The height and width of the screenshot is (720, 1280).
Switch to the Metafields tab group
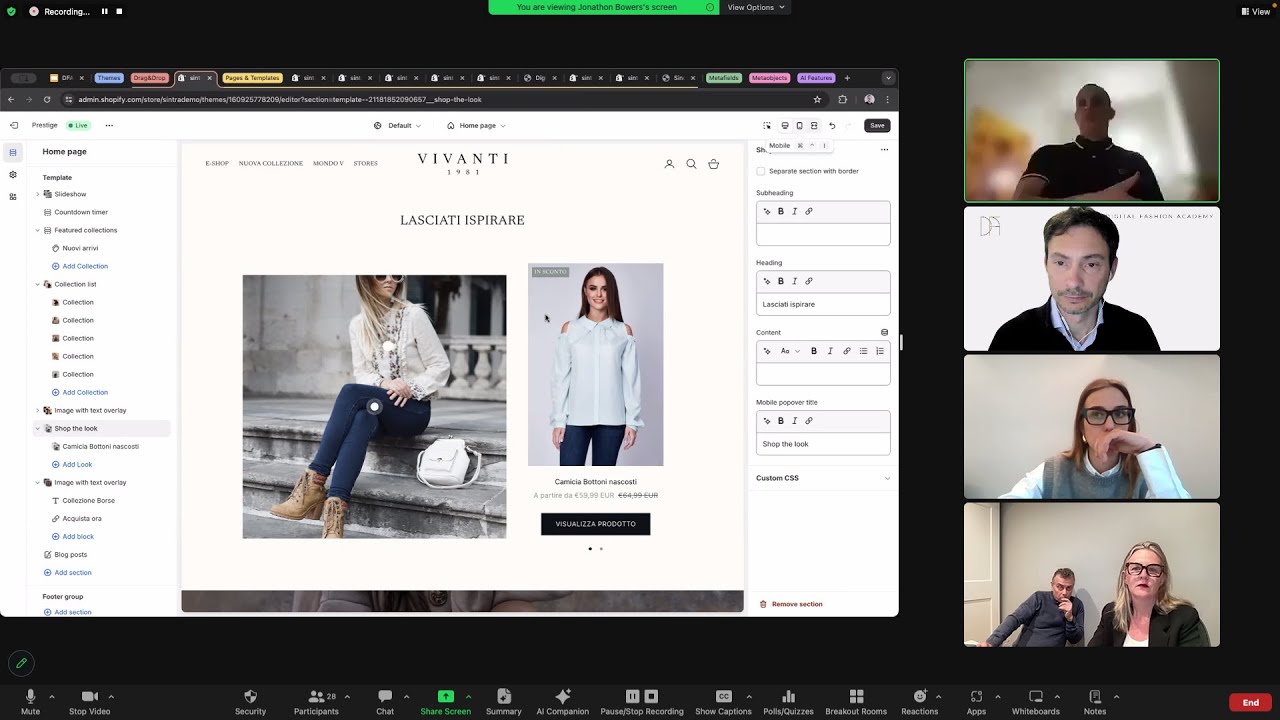(x=724, y=78)
